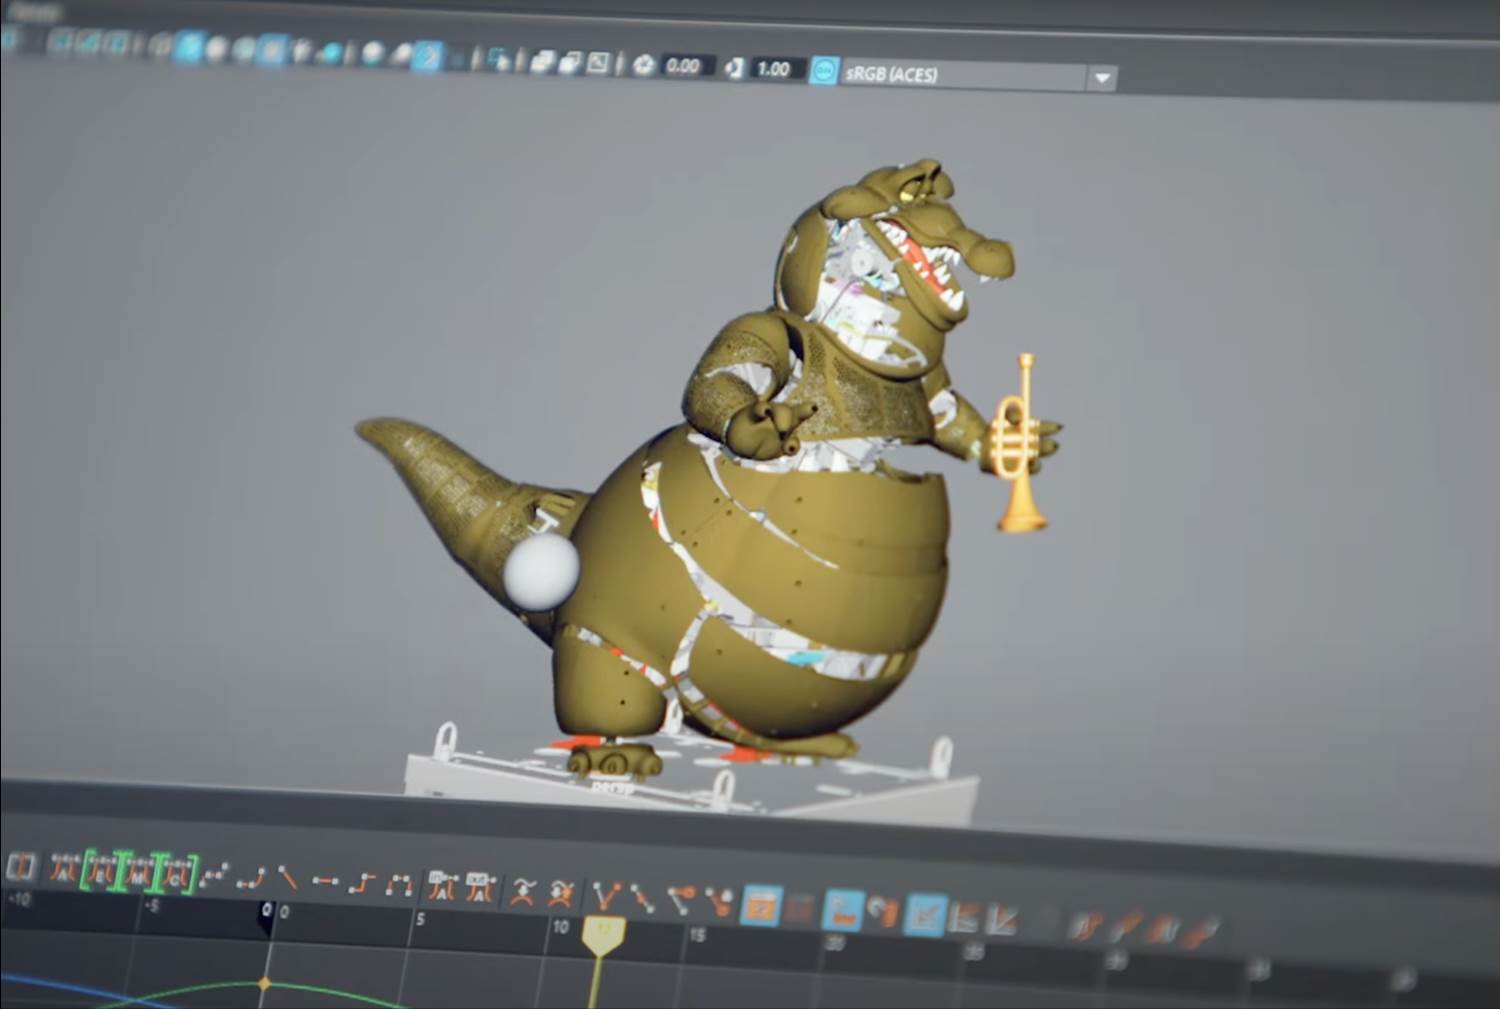Set Flat tangents on the curve

[x=324, y=881]
